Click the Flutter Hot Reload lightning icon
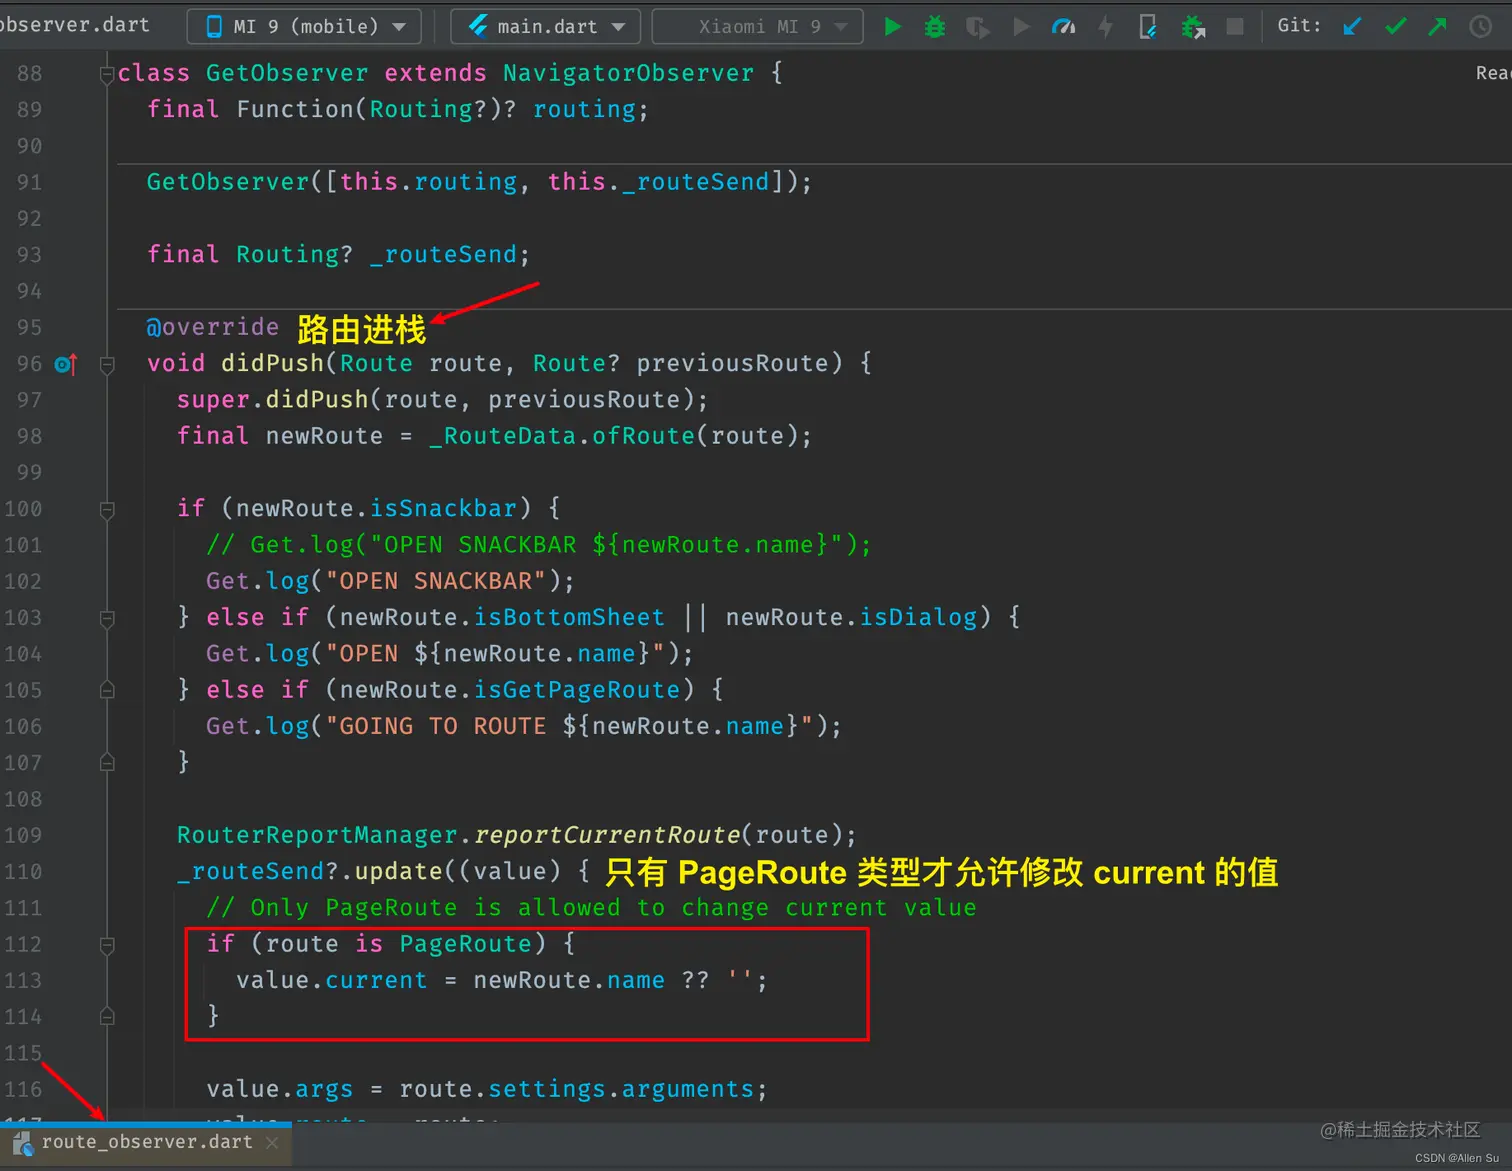 pyautogui.click(x=1105, y=27)
